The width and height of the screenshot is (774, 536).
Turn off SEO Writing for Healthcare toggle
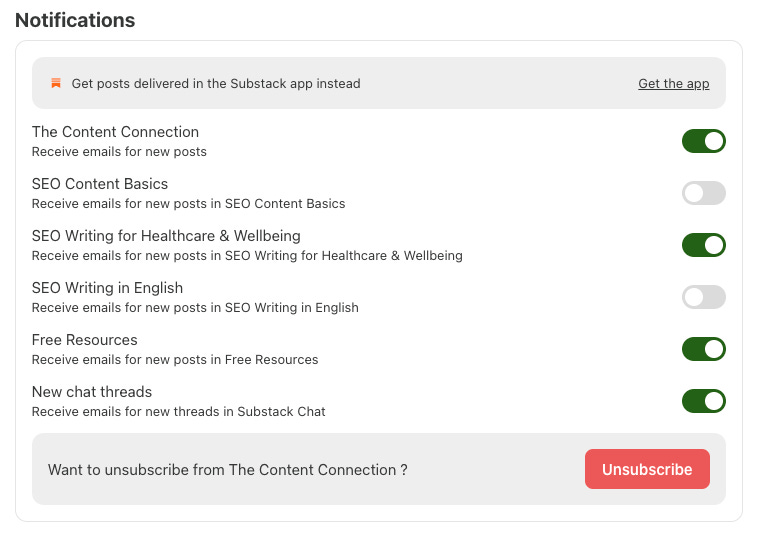[703, 245]
